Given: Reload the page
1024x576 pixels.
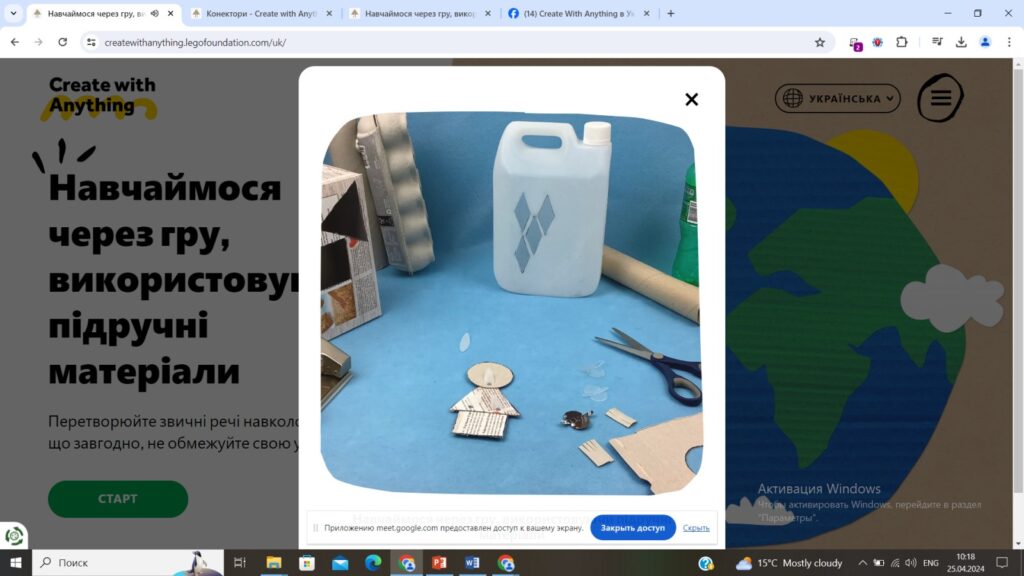Looking at the screenshot, I should (63, 42).
